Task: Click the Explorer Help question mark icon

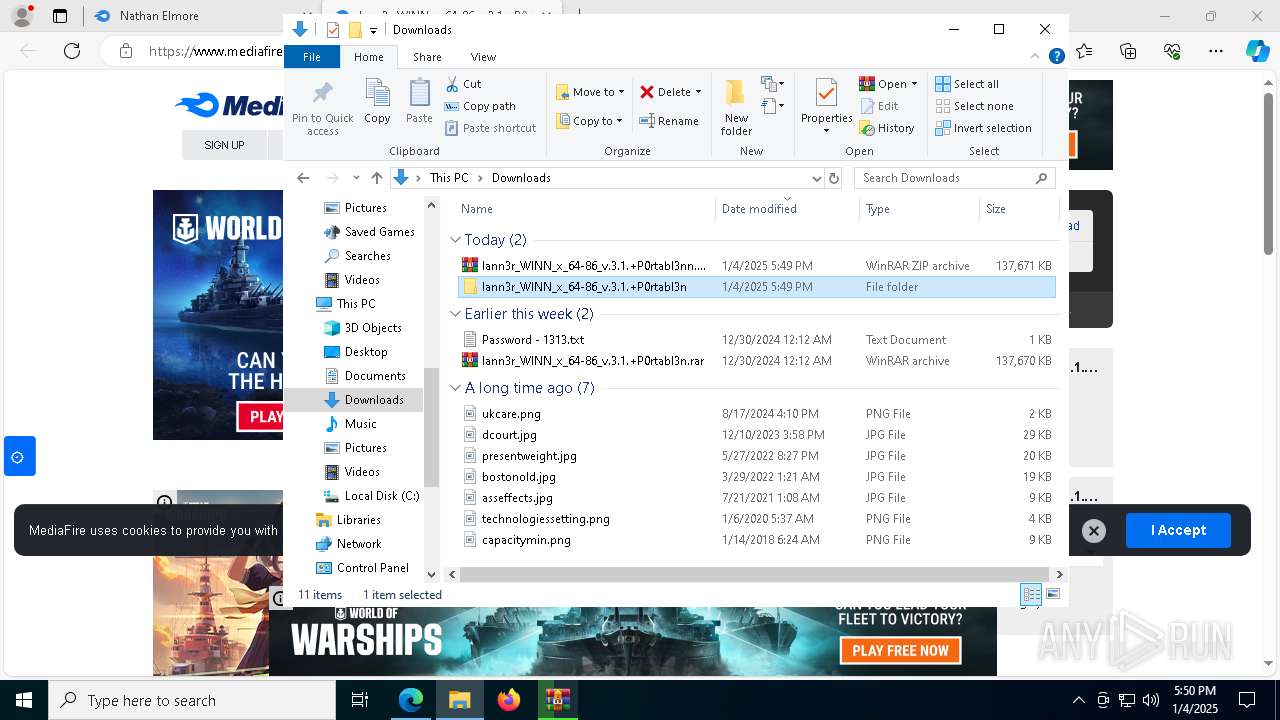Action: (1056, 57)
